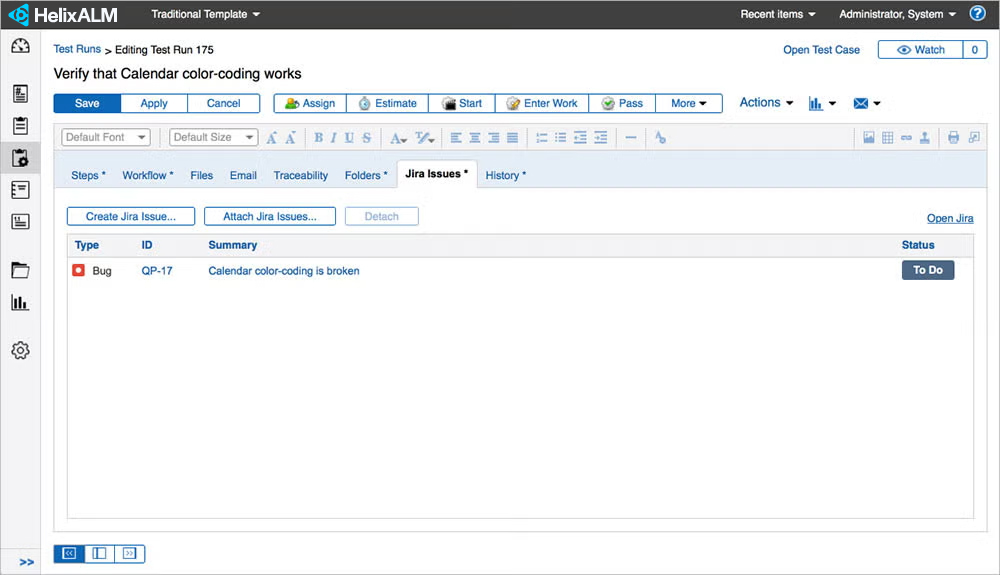
Task: Open the Actions dropdown
Action: [766, 103]
